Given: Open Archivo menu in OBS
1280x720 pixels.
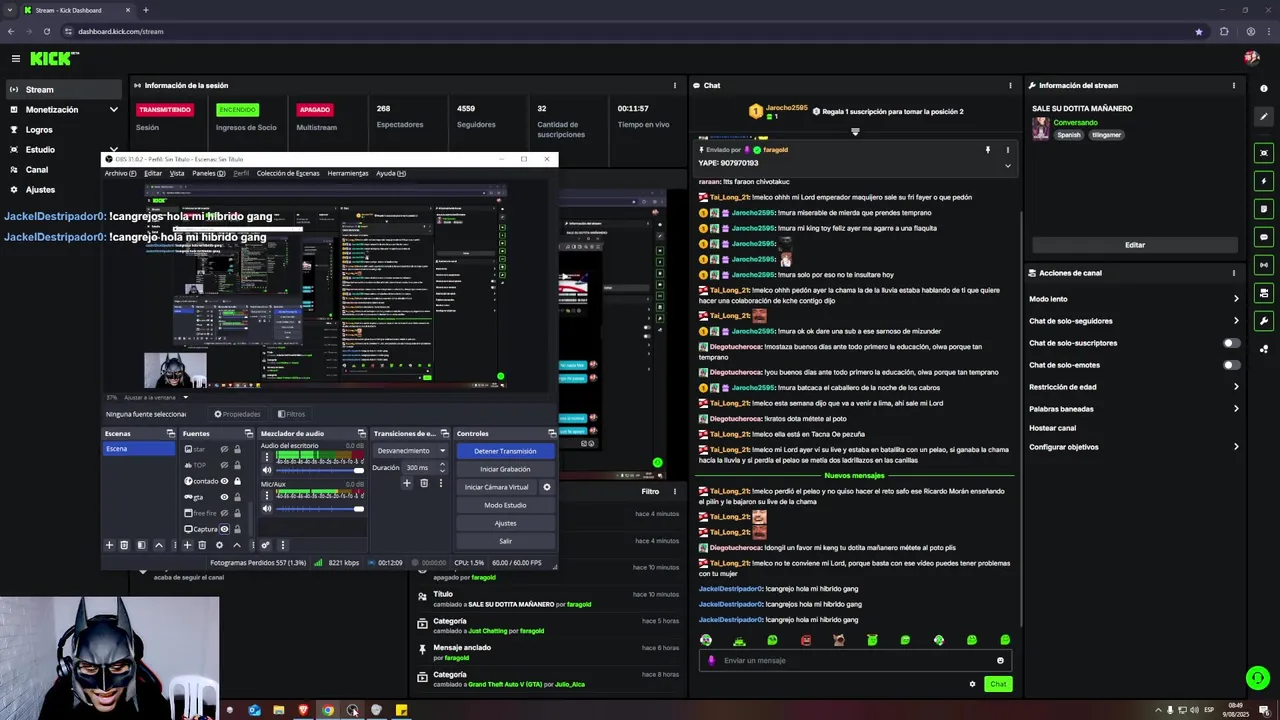Looking at the screenshot, I should pos(118,173).
